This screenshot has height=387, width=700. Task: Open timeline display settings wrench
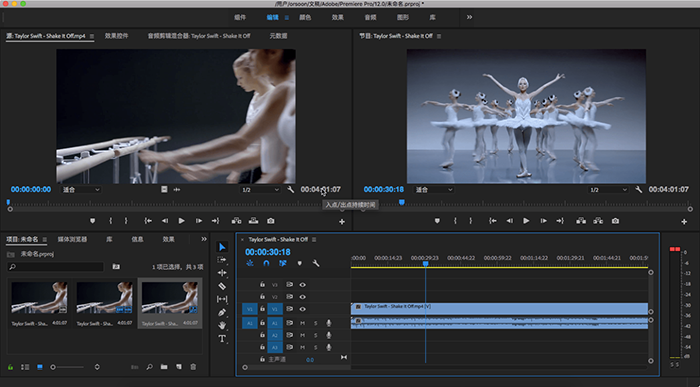point(316,263)
